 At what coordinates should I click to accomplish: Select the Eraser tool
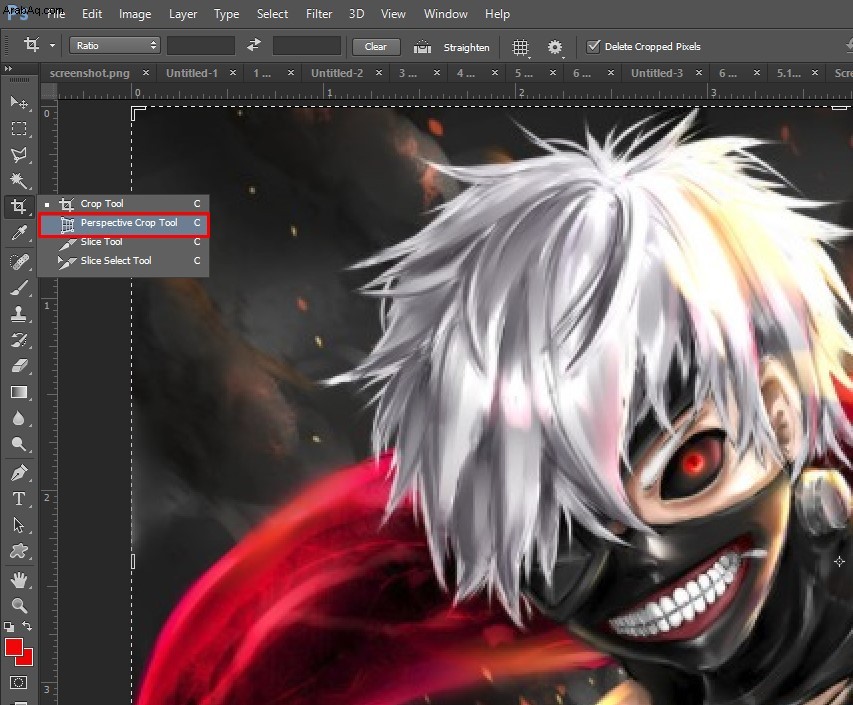tap(19, 366)
